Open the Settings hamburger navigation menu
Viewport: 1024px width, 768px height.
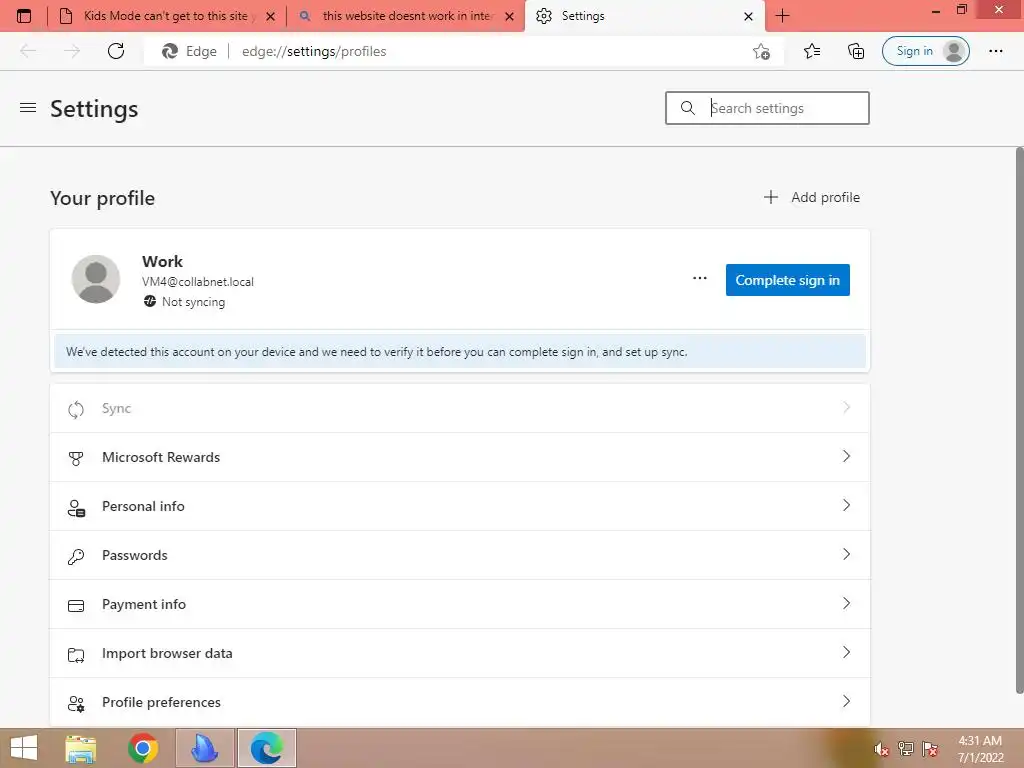pyautogui.click(x=28, y=108)
